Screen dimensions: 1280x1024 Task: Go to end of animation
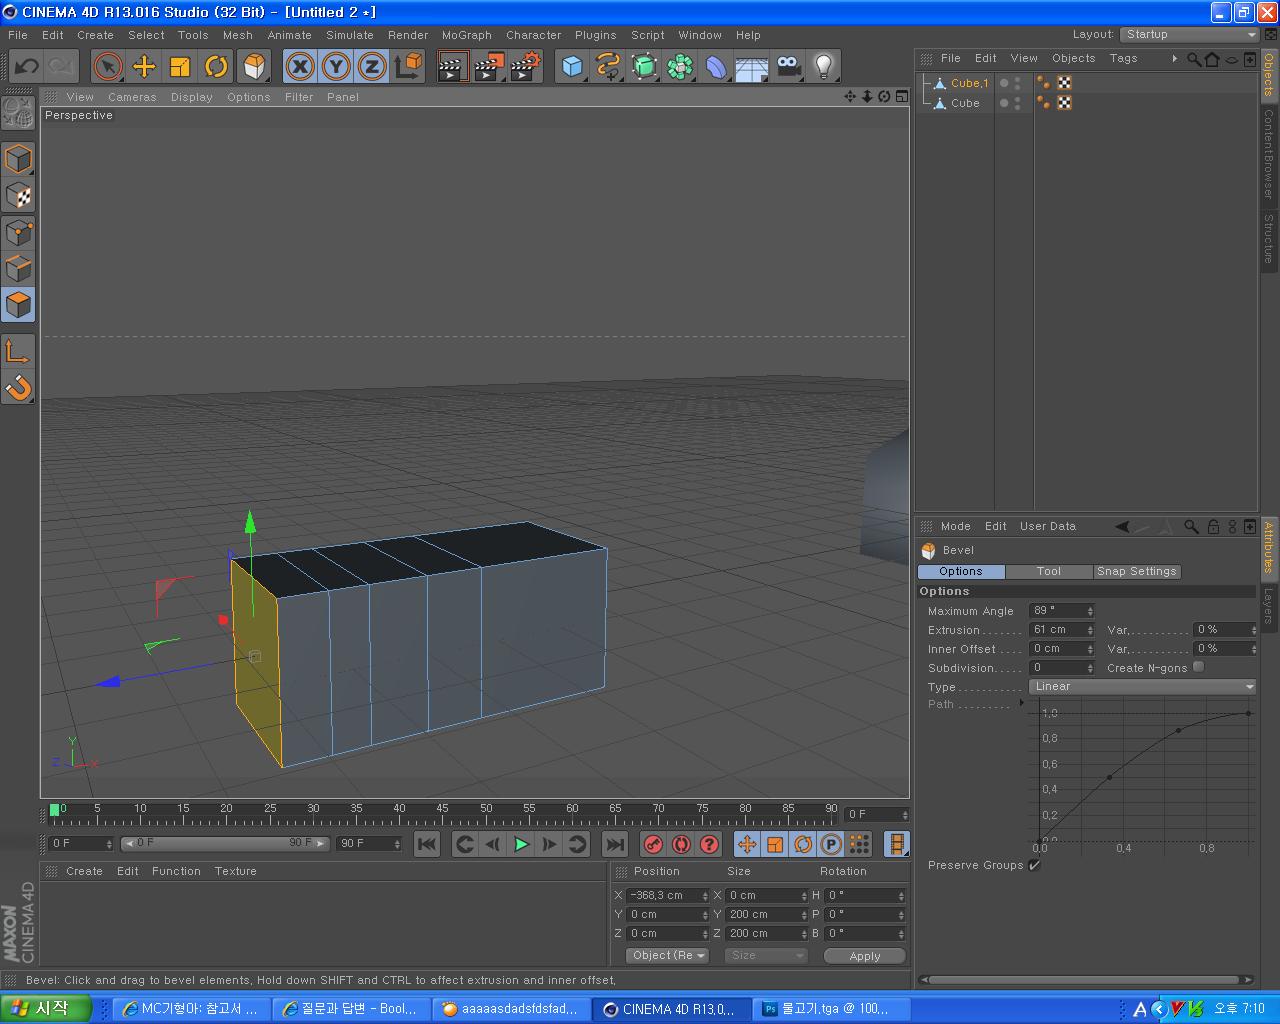(x=615, y=844)
